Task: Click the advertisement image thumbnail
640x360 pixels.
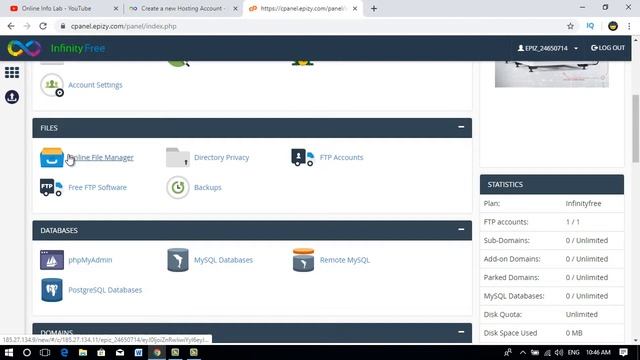Action: [552, 74]
